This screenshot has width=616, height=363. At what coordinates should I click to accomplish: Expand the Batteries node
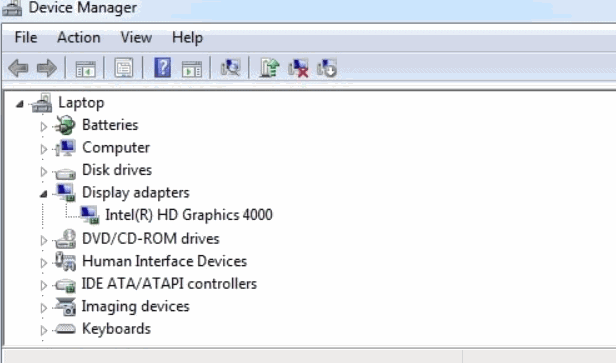tap(43, 126)
